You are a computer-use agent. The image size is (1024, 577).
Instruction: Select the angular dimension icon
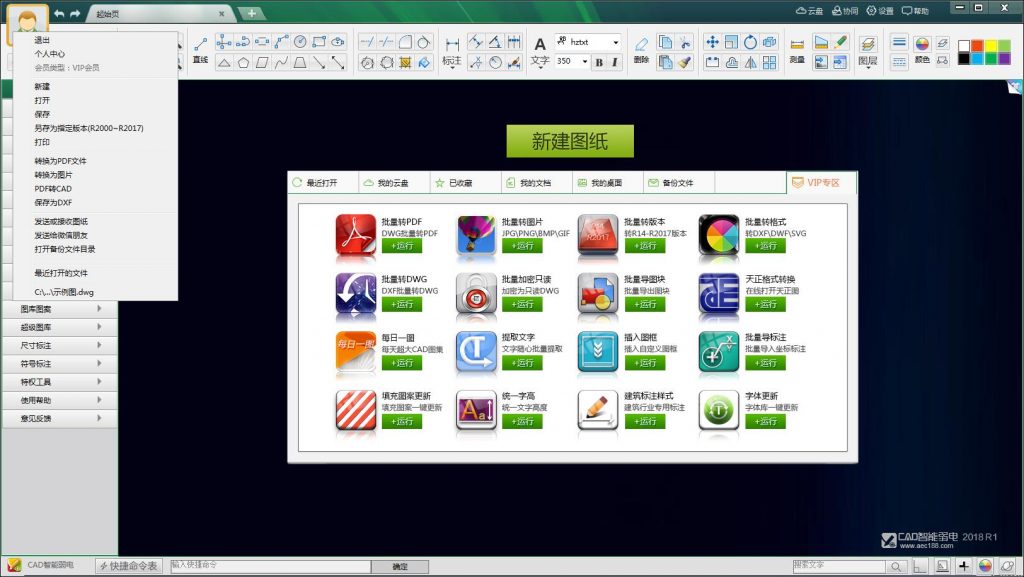pyautogui.click(x=495, y=42)
